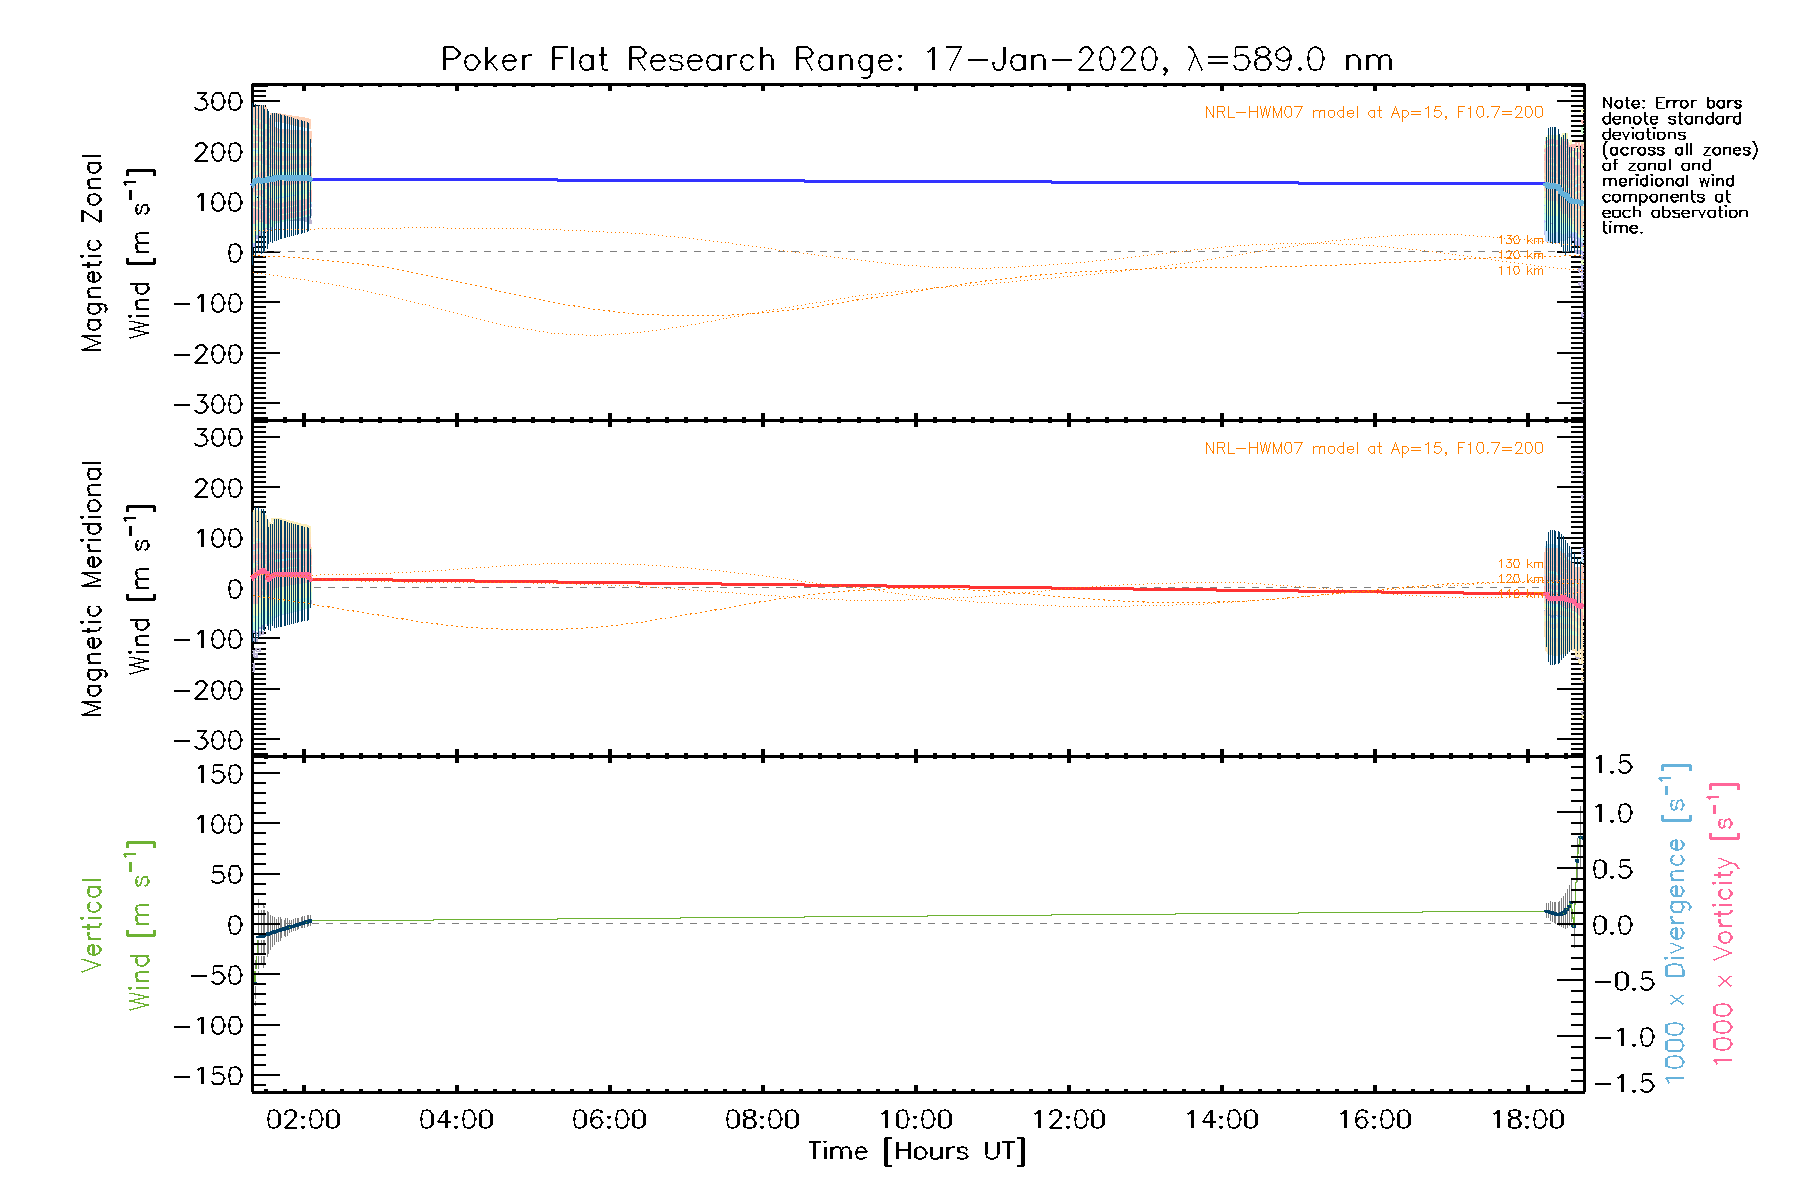Click the '300' tick in the Zonal Wind panel

219,102
